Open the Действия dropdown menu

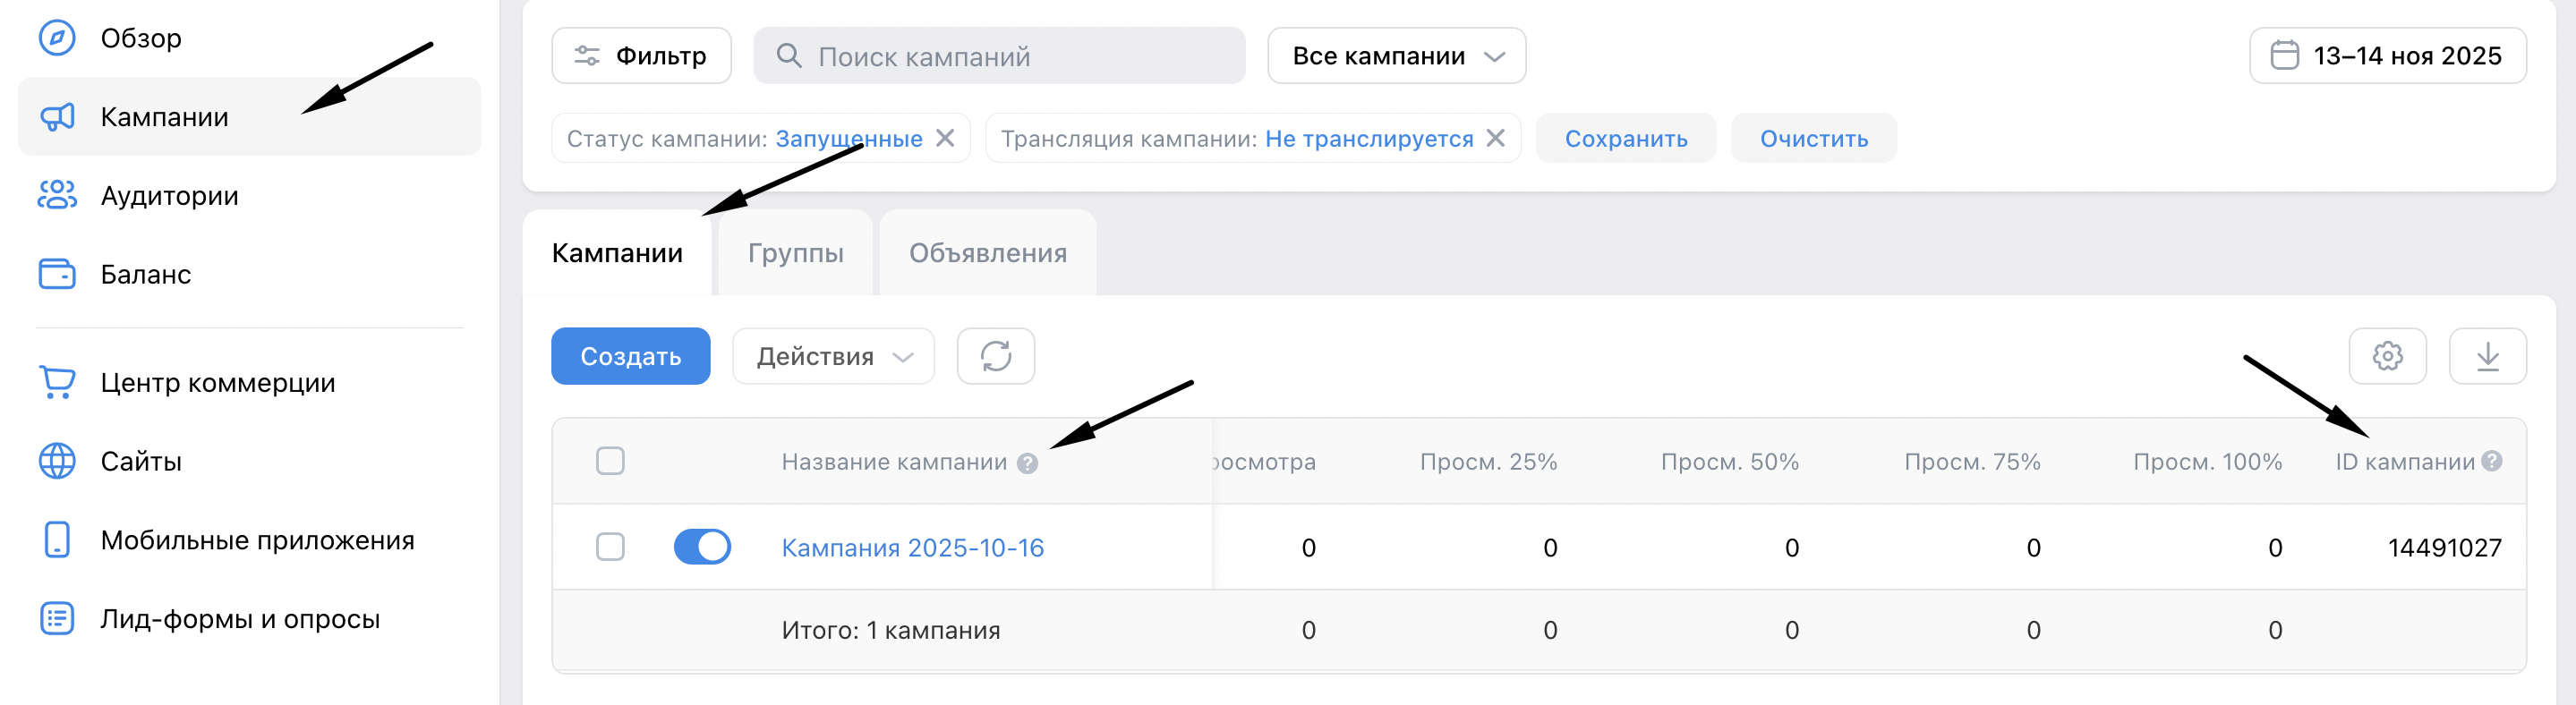tap(833, 356)
